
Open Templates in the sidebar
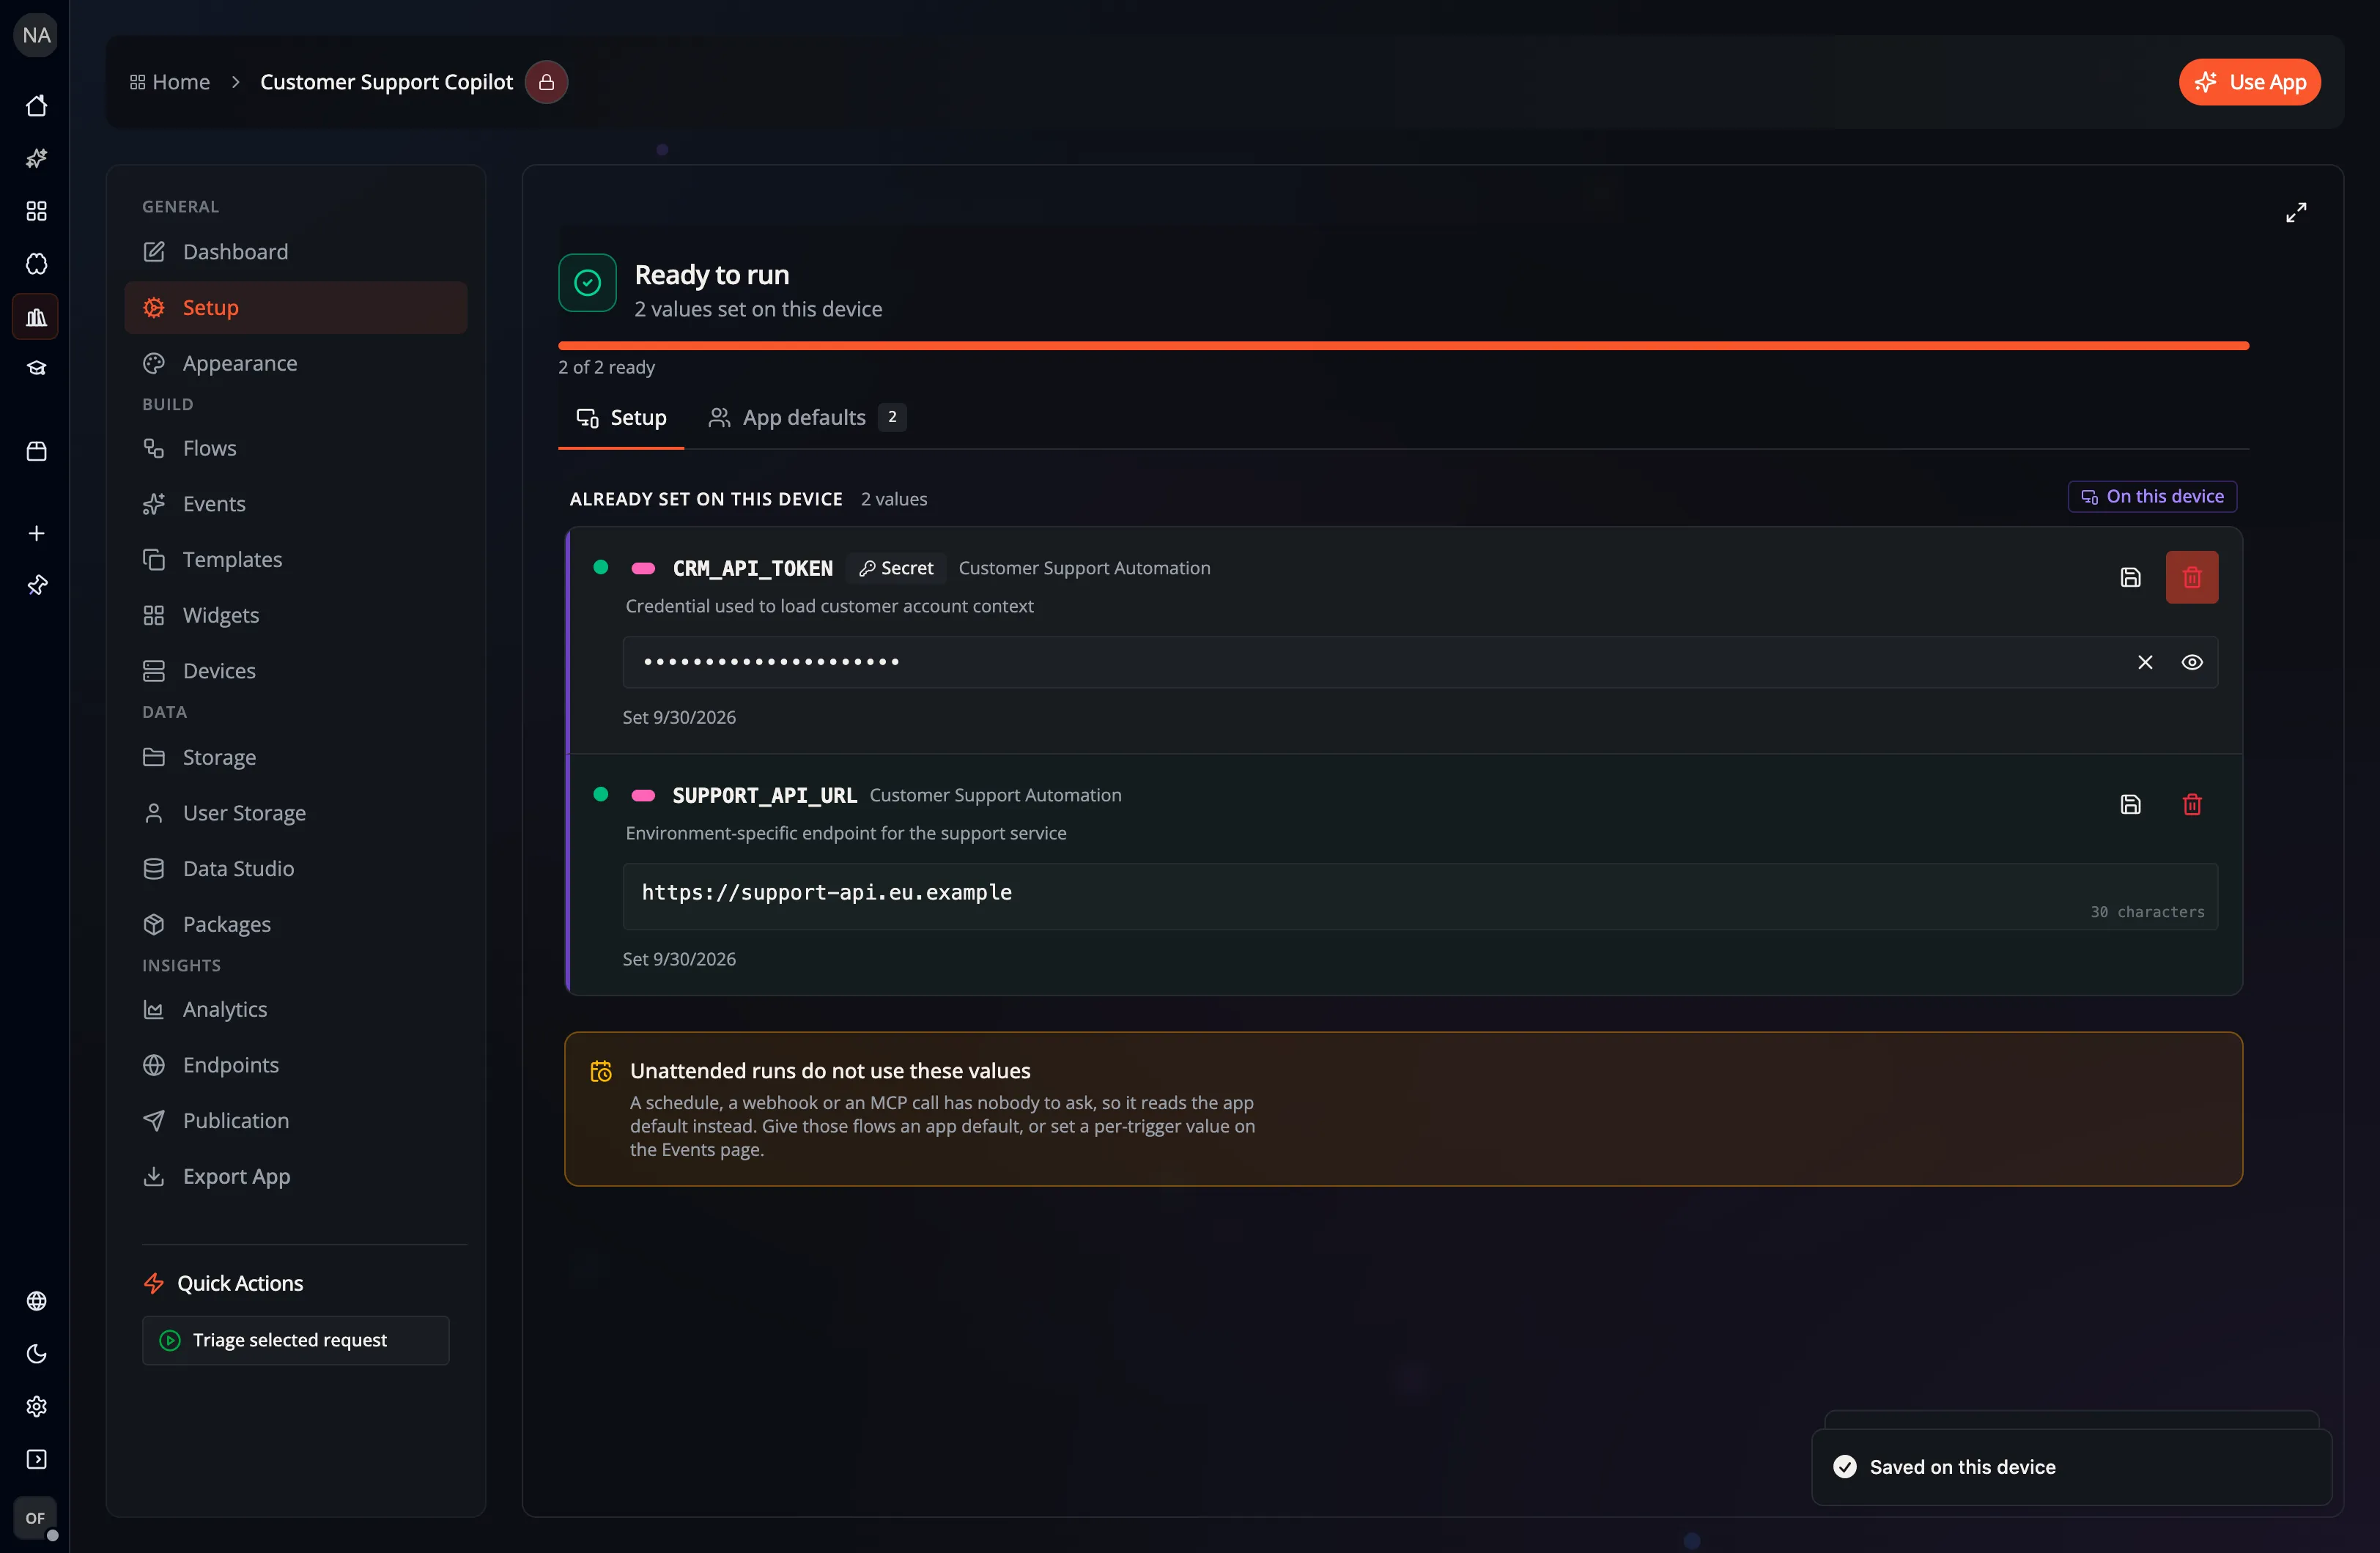pyautogui.click(x=295, y=559)
